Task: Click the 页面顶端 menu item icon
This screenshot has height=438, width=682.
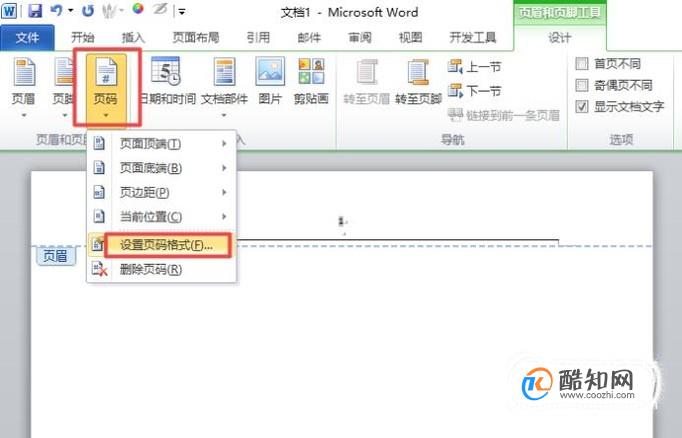Action: (x=99, y=143)
